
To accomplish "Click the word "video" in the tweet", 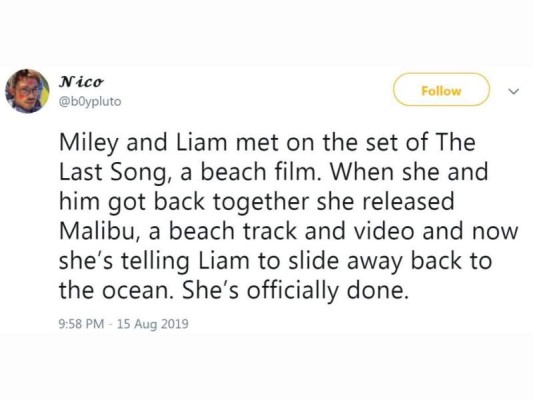I will tap(384, 231).
